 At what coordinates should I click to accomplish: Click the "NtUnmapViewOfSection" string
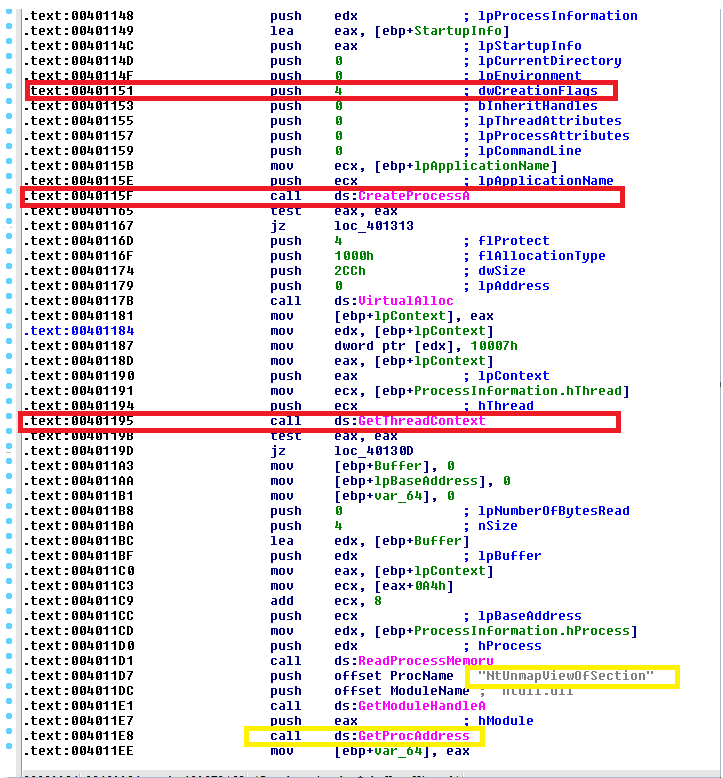(566, 676)
